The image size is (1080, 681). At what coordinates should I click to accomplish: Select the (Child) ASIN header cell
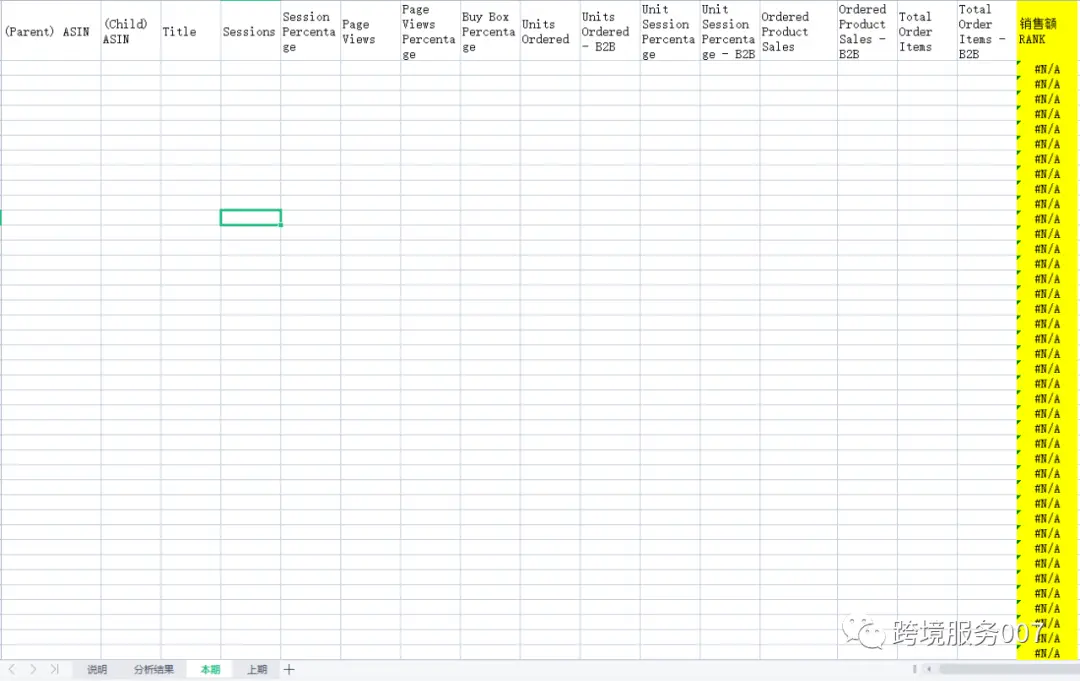point(130,31)
